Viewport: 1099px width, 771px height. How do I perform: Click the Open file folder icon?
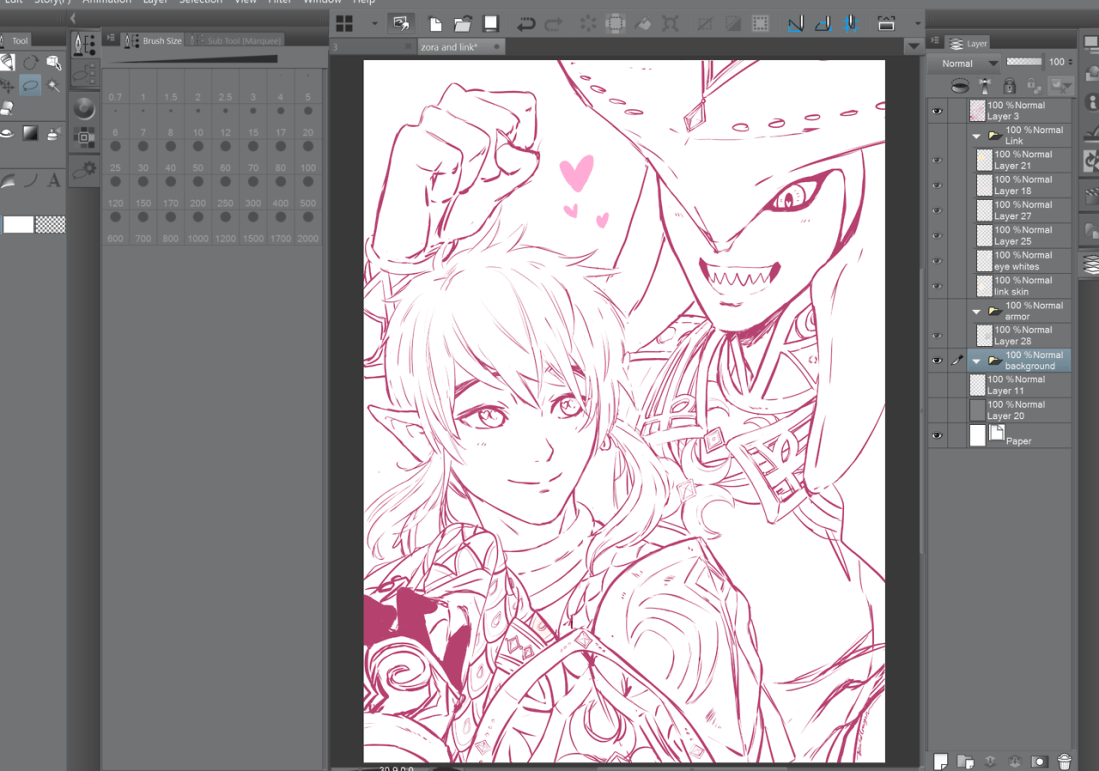(x=462, y=23)
